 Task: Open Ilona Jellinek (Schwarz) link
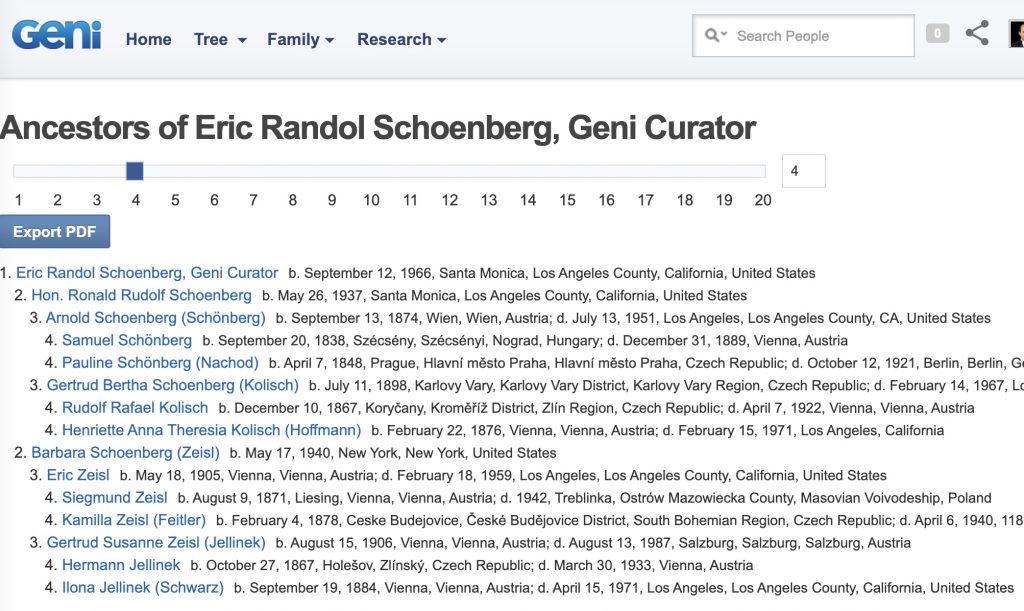pos(142,588)
